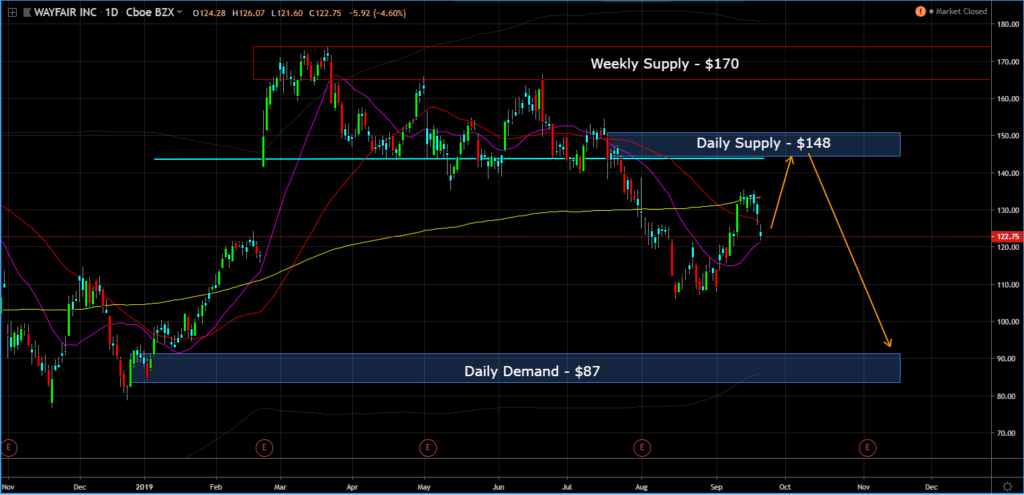
Task: Select the Daily Demand - $87 text label
Action: click(532, 372)
